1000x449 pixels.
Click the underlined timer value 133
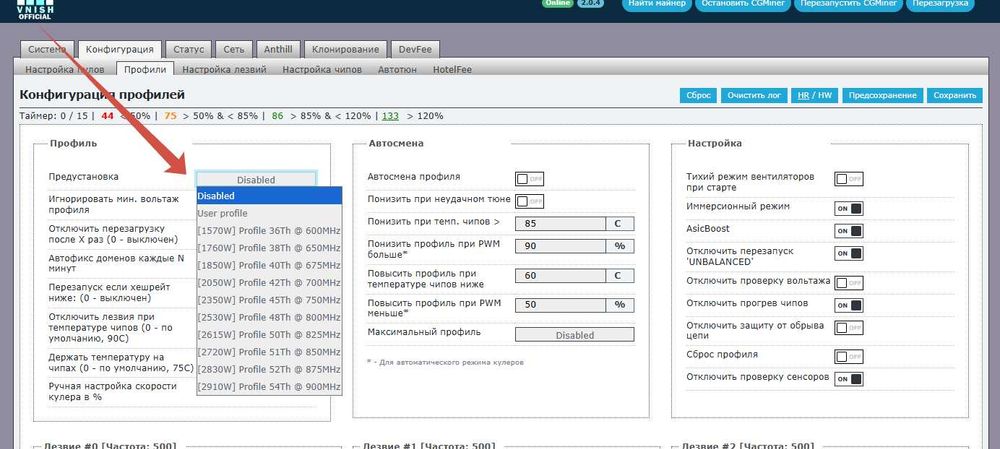click(390, 116)
